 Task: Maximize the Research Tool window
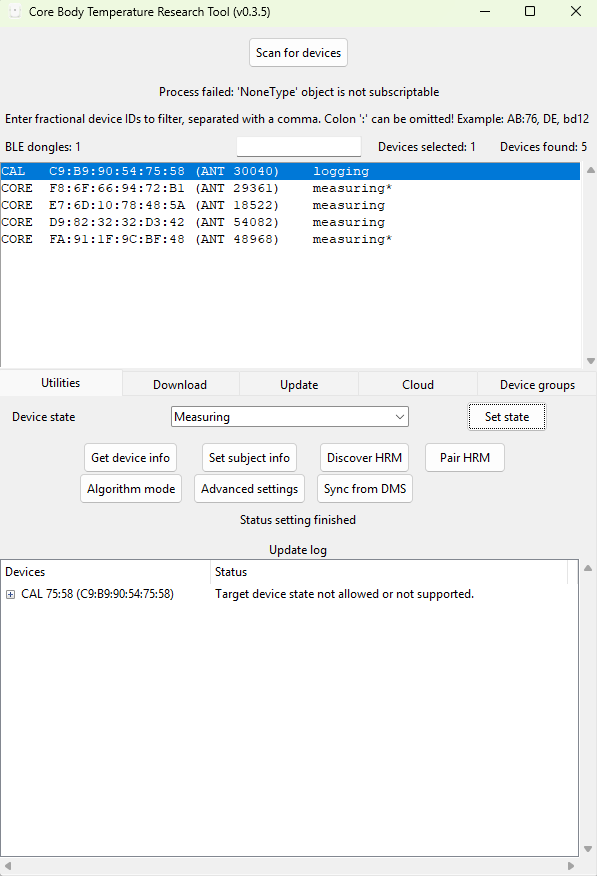[x=530, y=12]
